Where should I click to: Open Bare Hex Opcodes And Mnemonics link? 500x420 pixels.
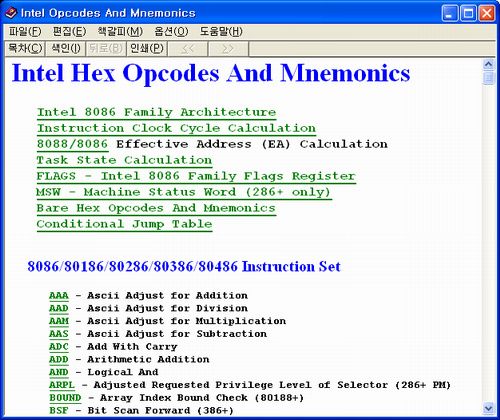156,208
